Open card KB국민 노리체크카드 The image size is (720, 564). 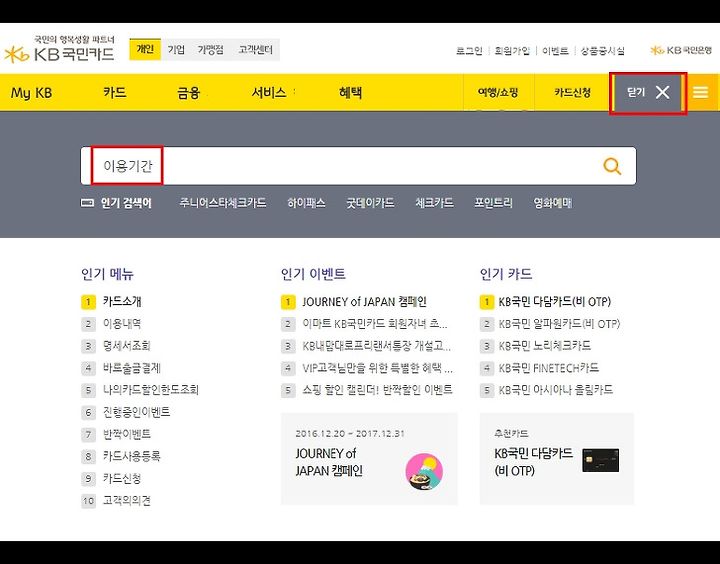[x=545, y=345]
